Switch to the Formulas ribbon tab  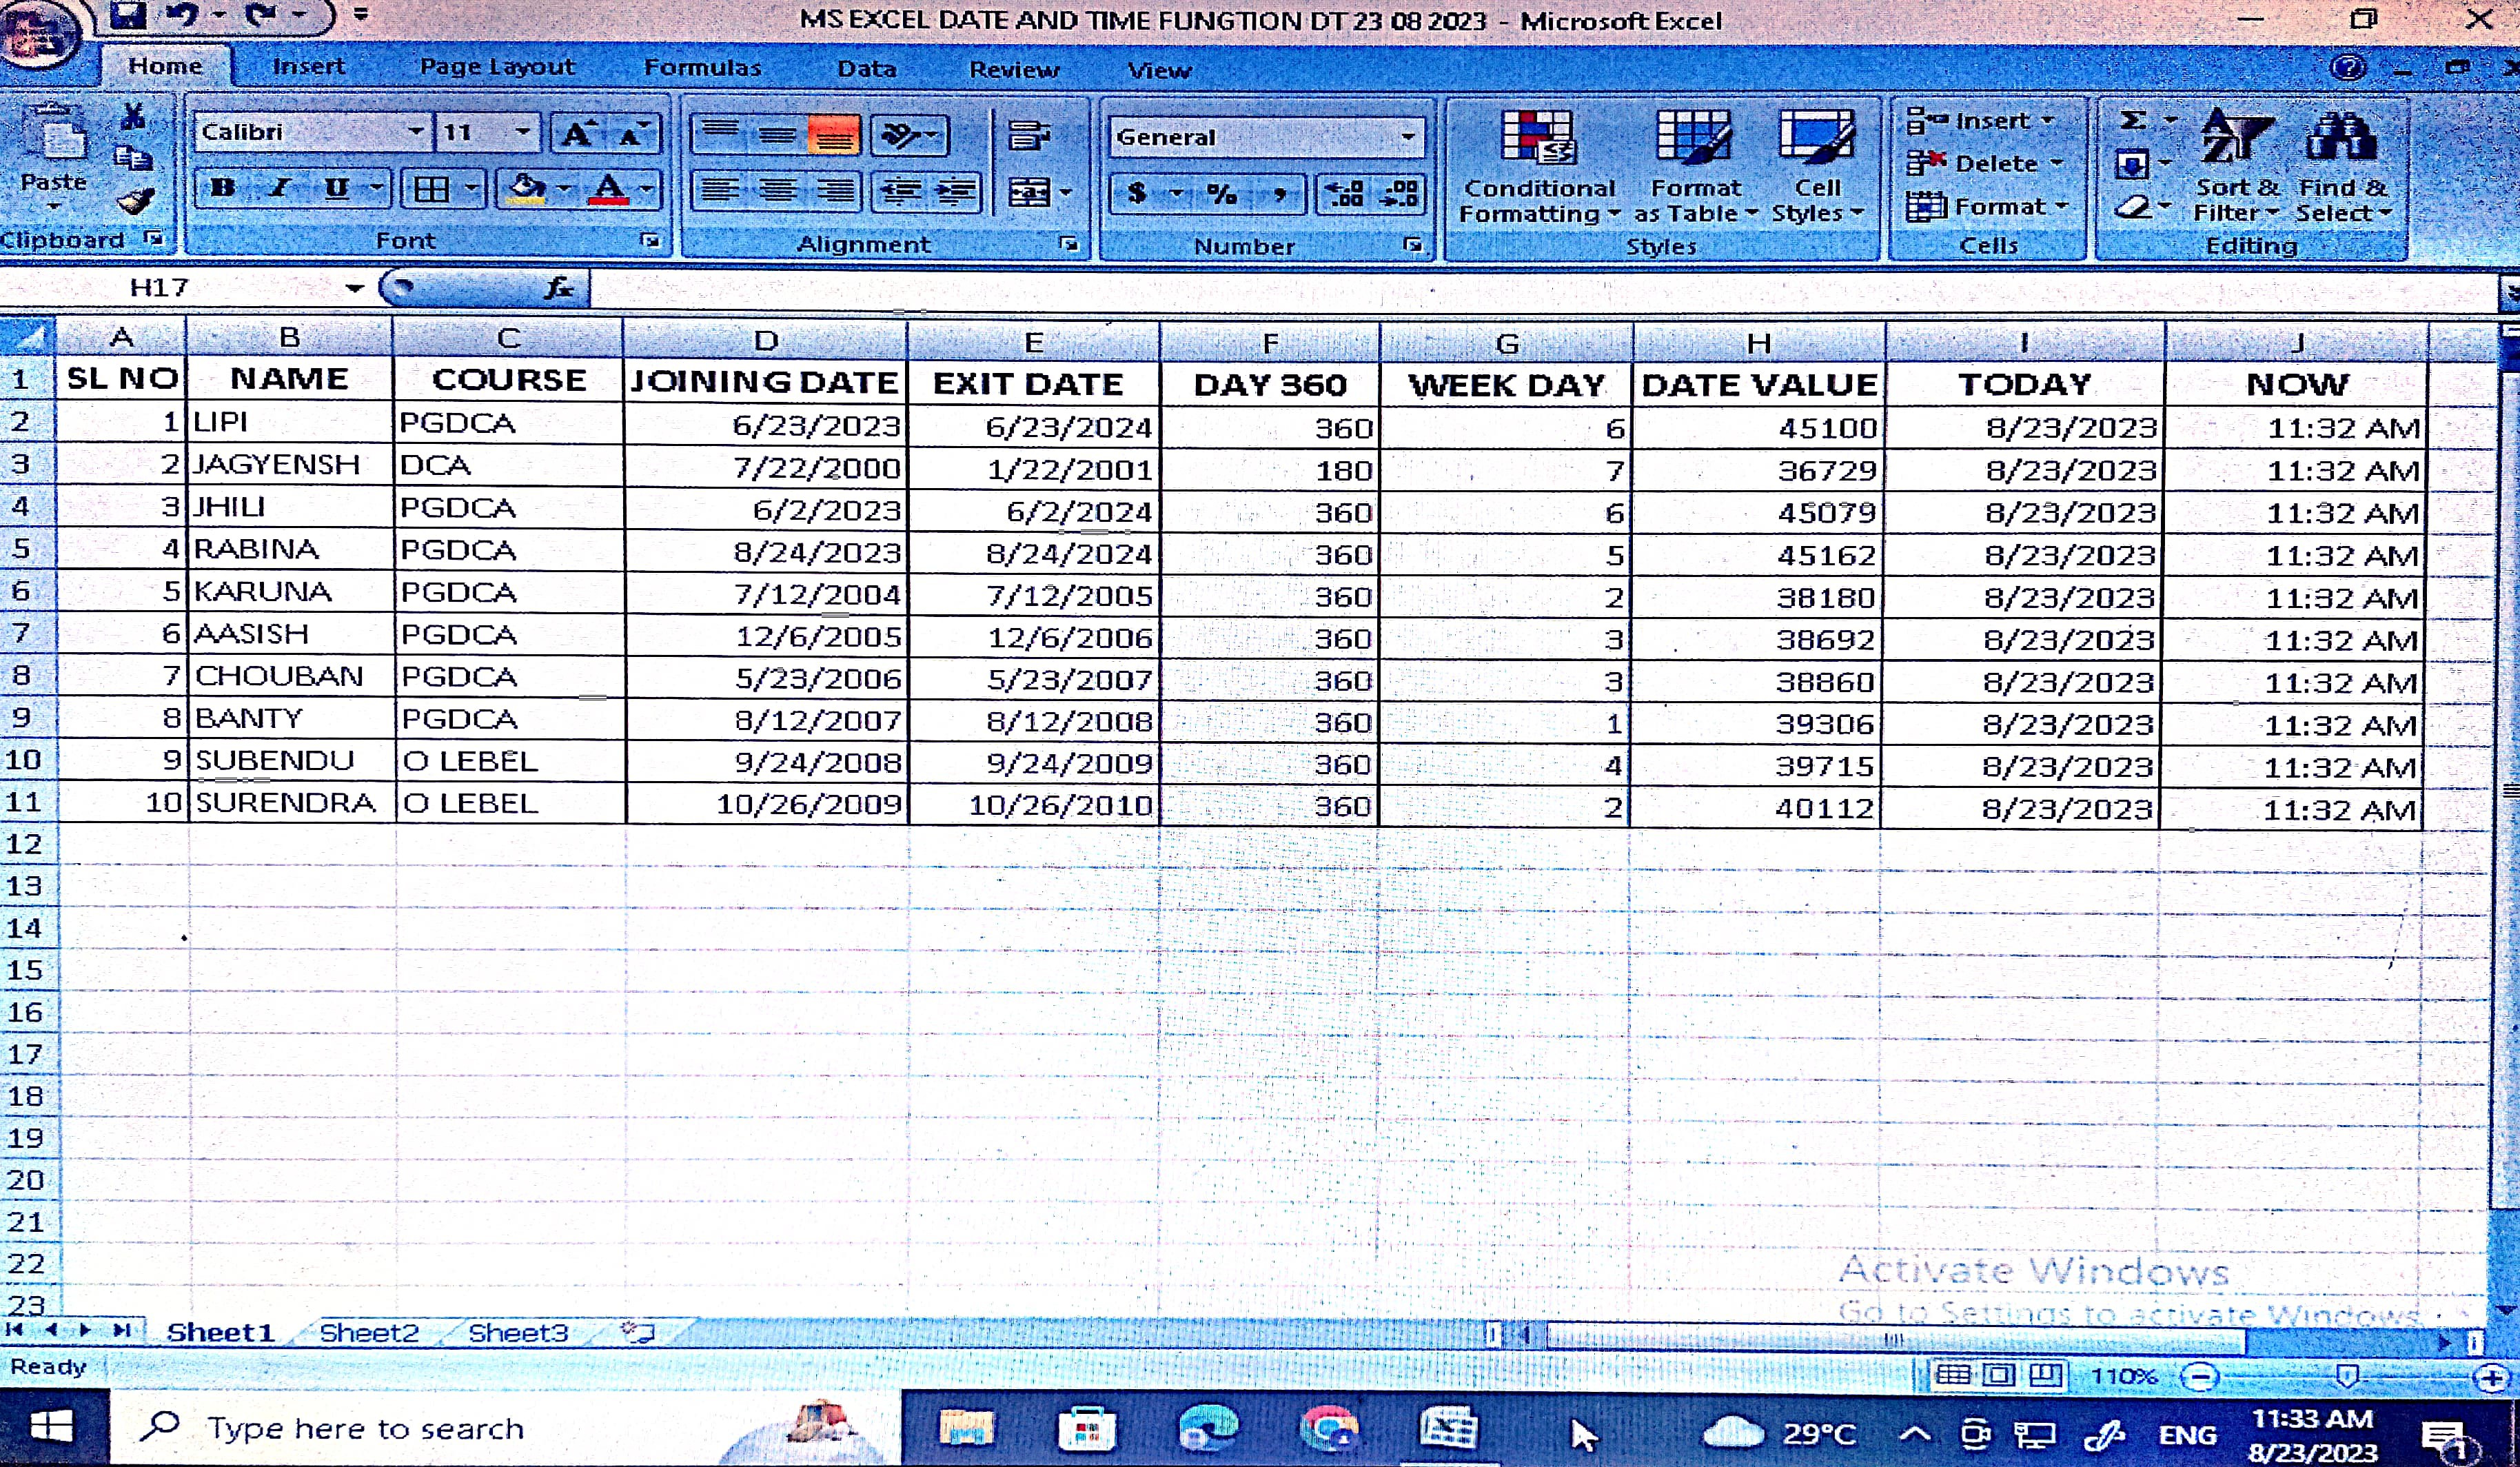[x=702, y=68]
